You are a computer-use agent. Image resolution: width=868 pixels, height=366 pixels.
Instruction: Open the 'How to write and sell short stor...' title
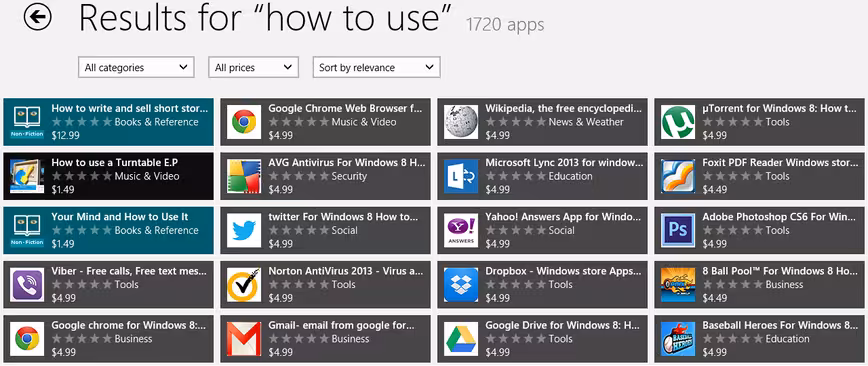tap(130, 109)
